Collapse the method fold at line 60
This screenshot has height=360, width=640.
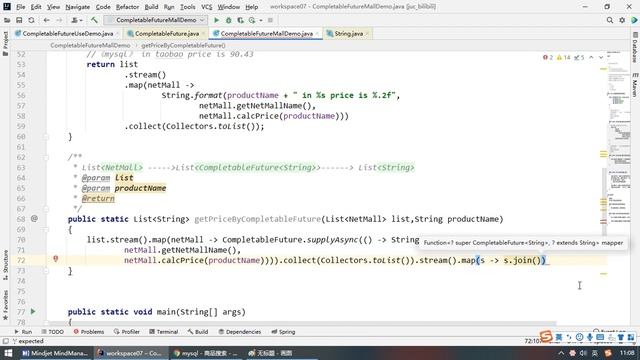click(x=46, y=137)
